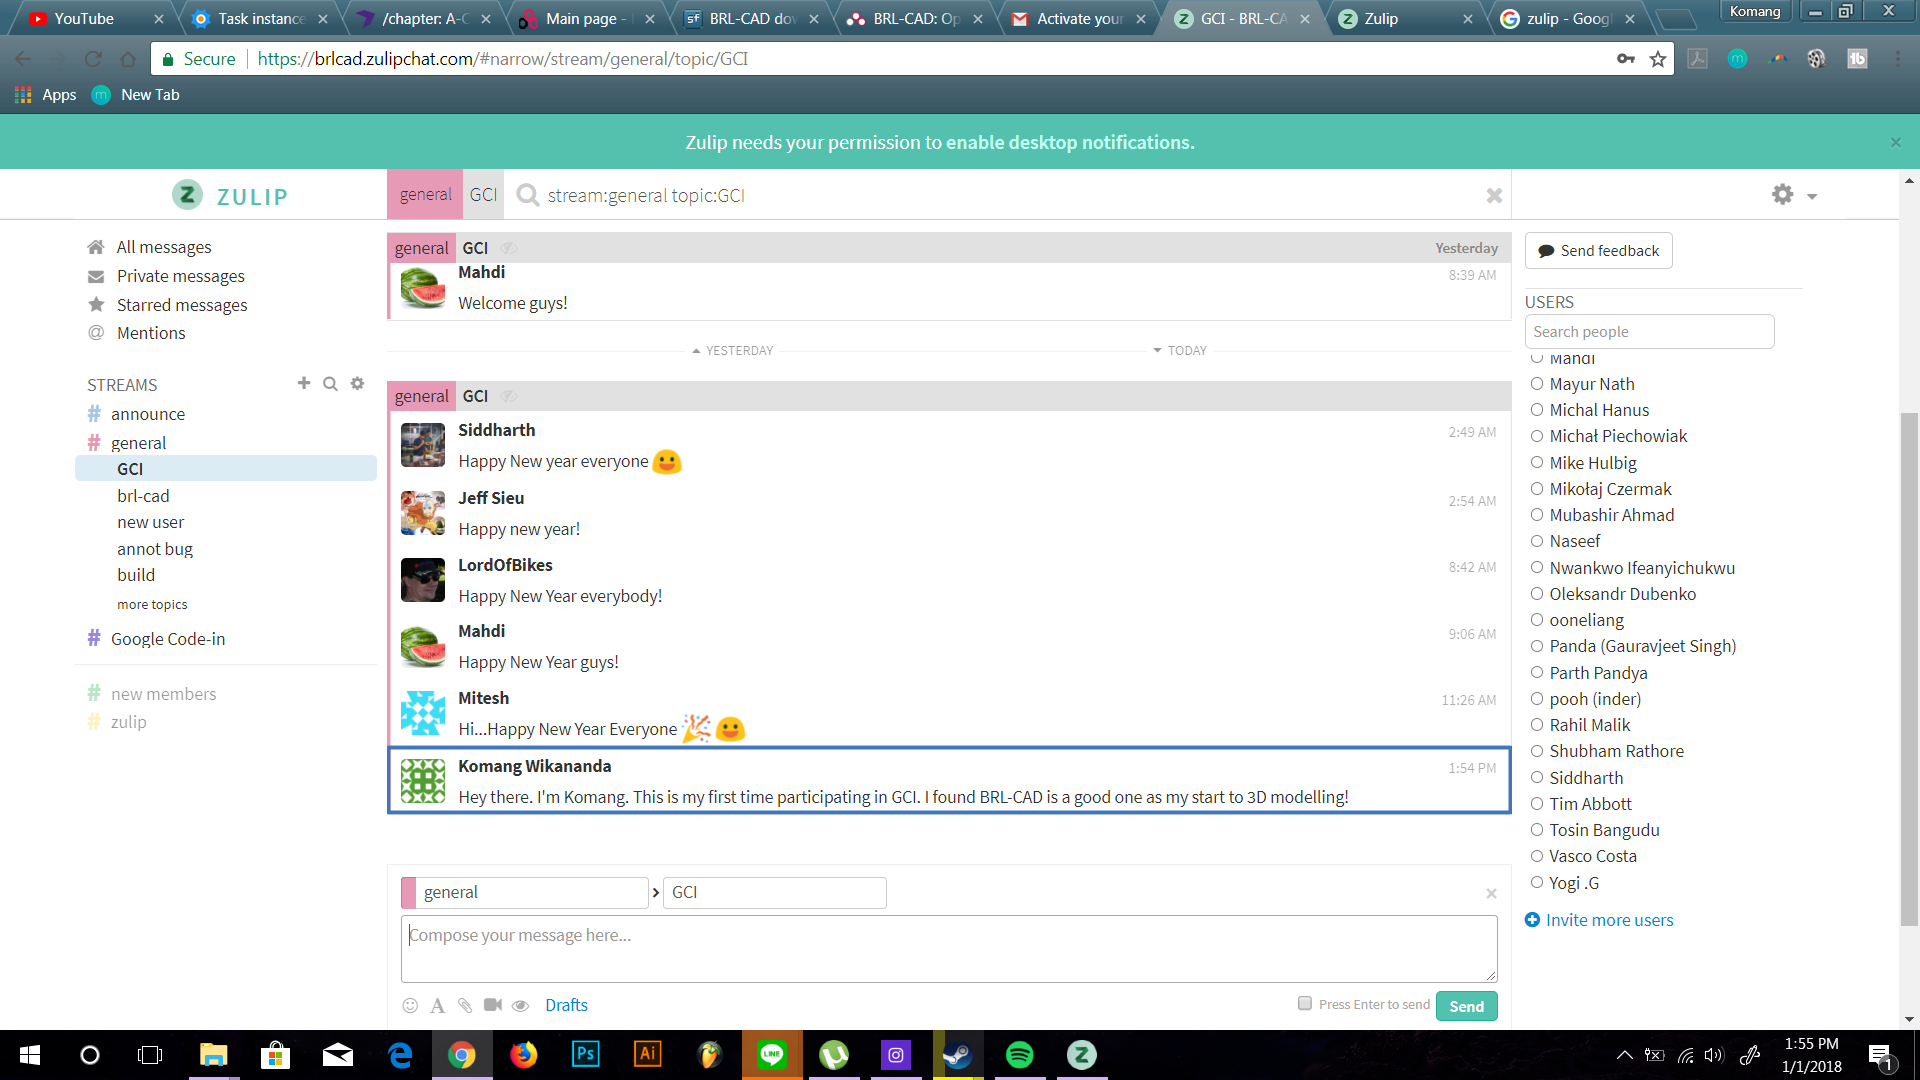This screenshot has width=1920, height=1080.
Task: Select user Yogi .G
Action: [x=1574, y=883]
